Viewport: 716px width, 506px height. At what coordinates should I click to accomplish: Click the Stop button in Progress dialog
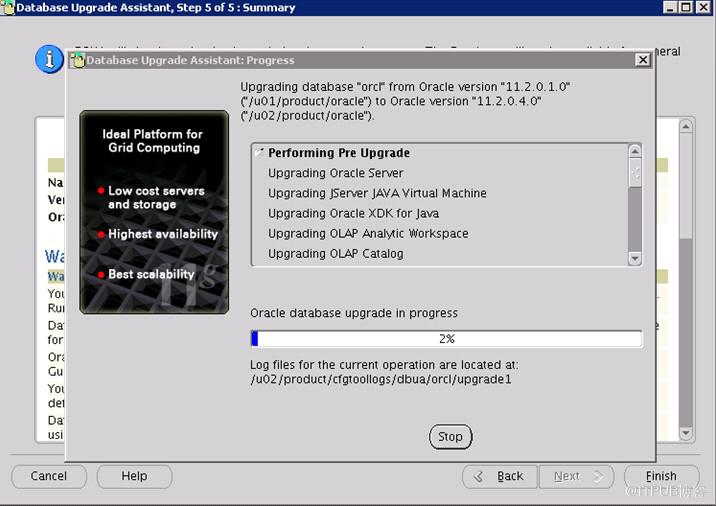450,437
